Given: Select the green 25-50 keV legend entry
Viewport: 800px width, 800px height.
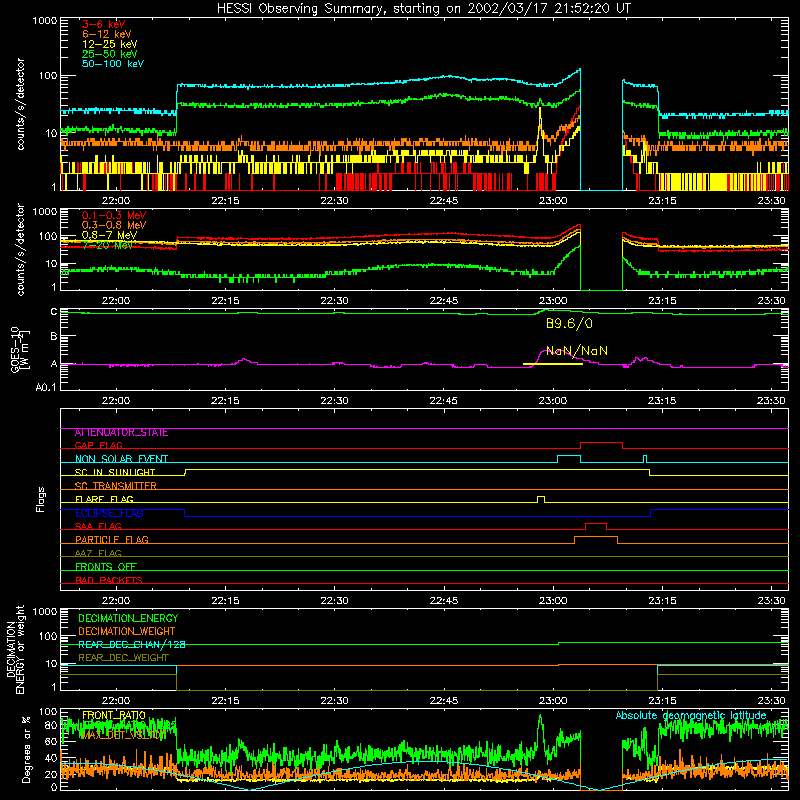Looking at the screenshot, I should pos(110,54).
